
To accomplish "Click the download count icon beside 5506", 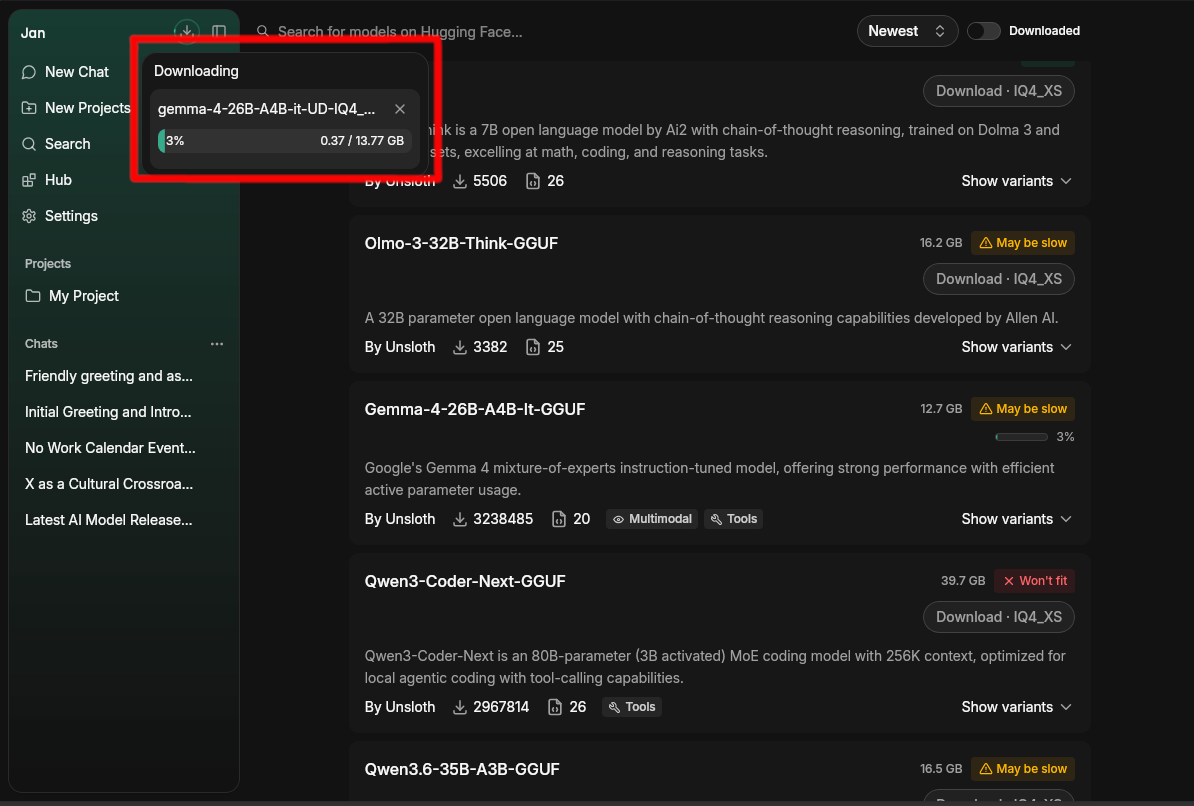I will point(460,181).
